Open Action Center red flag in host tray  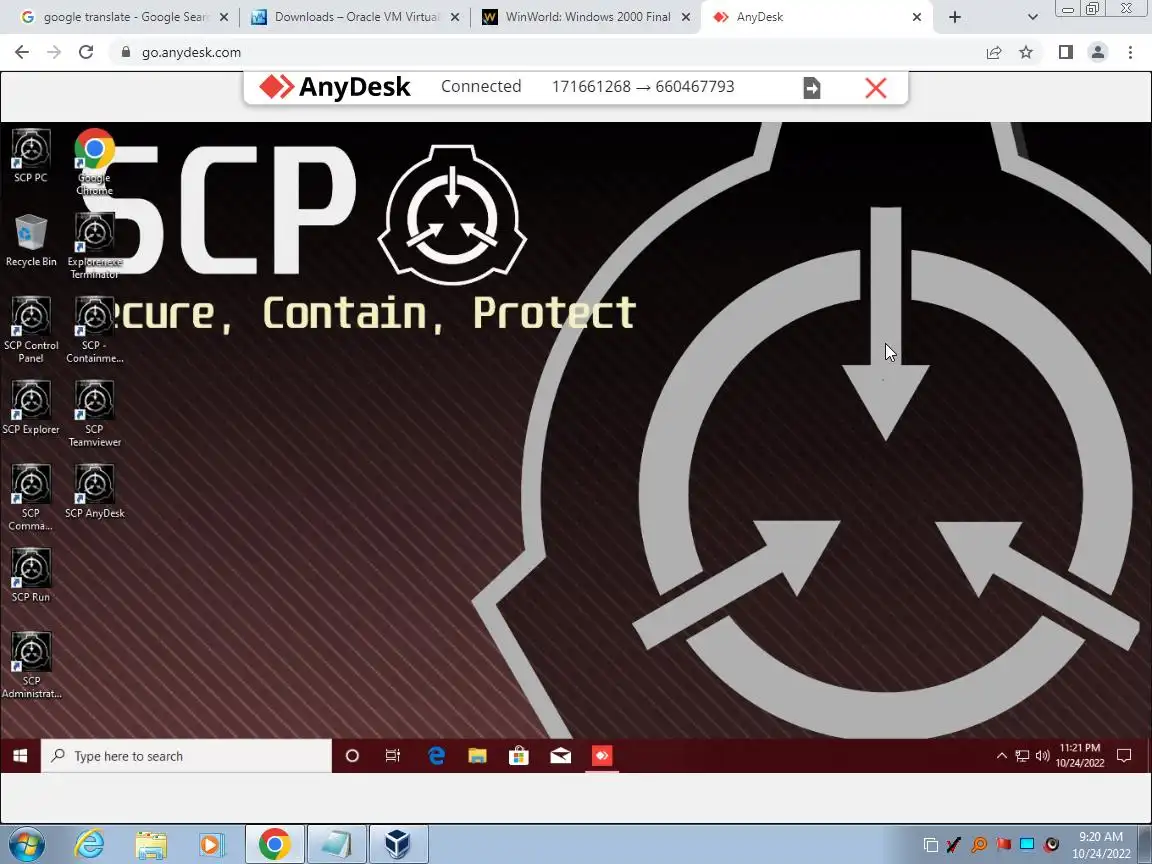coord(1003,844)
